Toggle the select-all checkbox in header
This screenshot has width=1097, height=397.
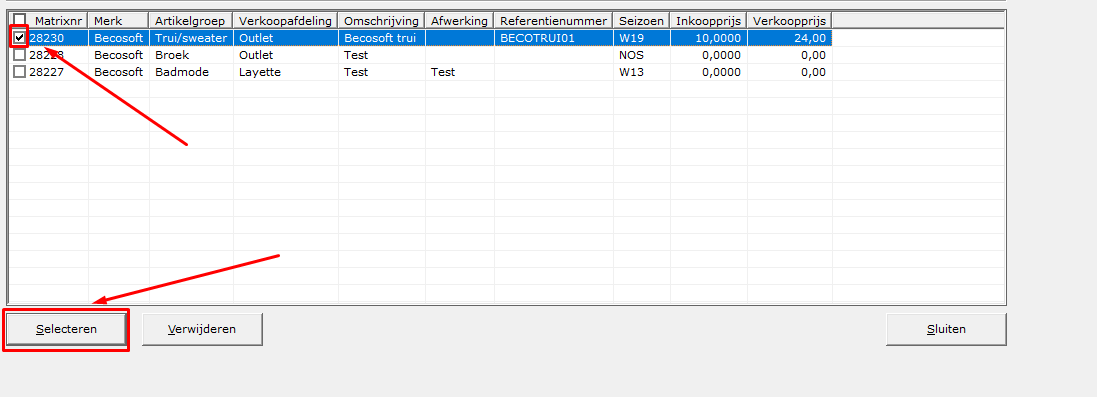20,21
